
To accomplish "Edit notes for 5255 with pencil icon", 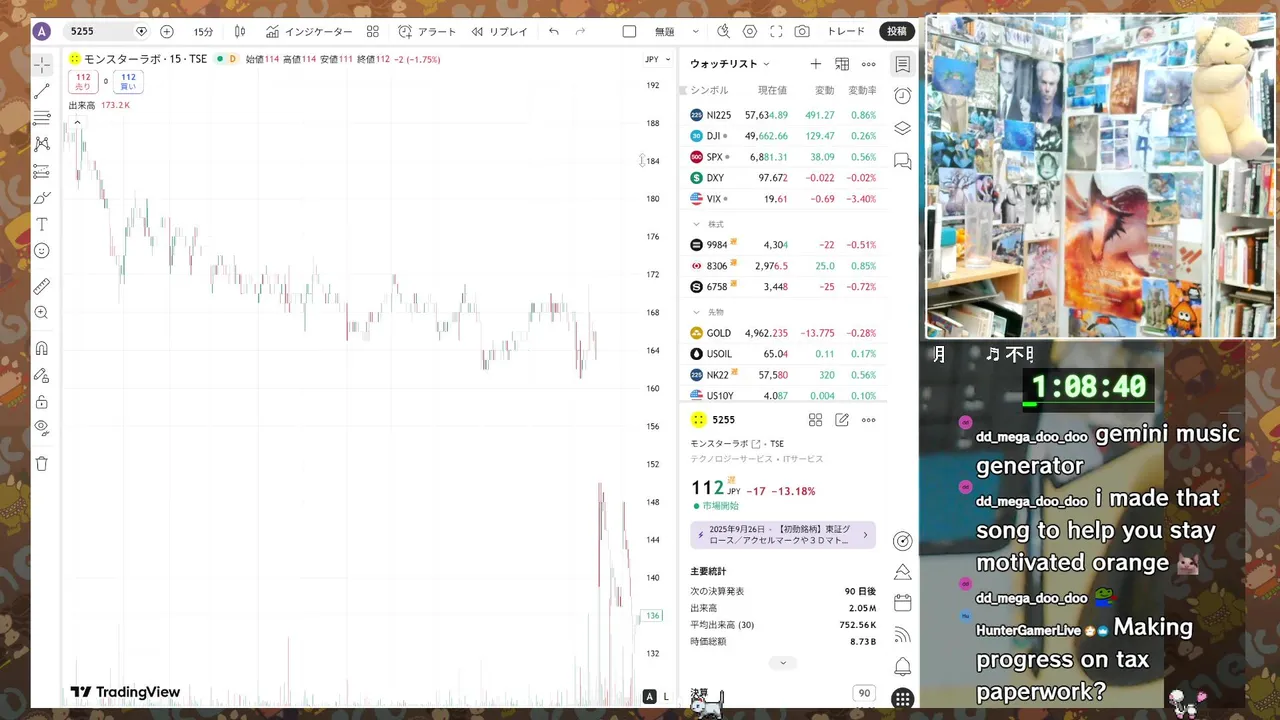I will 842,420.
